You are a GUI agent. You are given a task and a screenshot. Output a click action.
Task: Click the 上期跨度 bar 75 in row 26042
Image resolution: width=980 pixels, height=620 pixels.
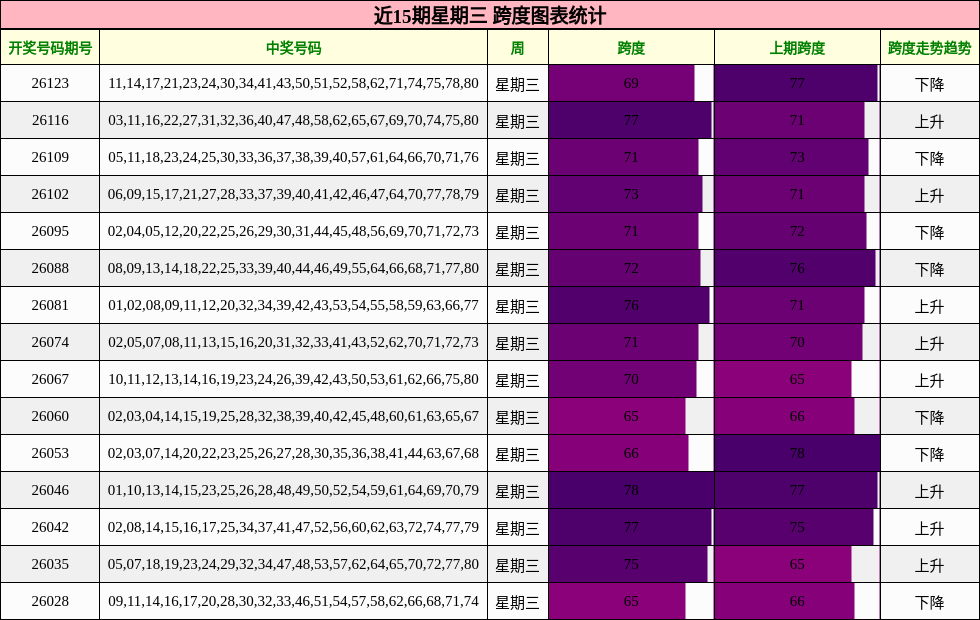[x=794, y=527]
